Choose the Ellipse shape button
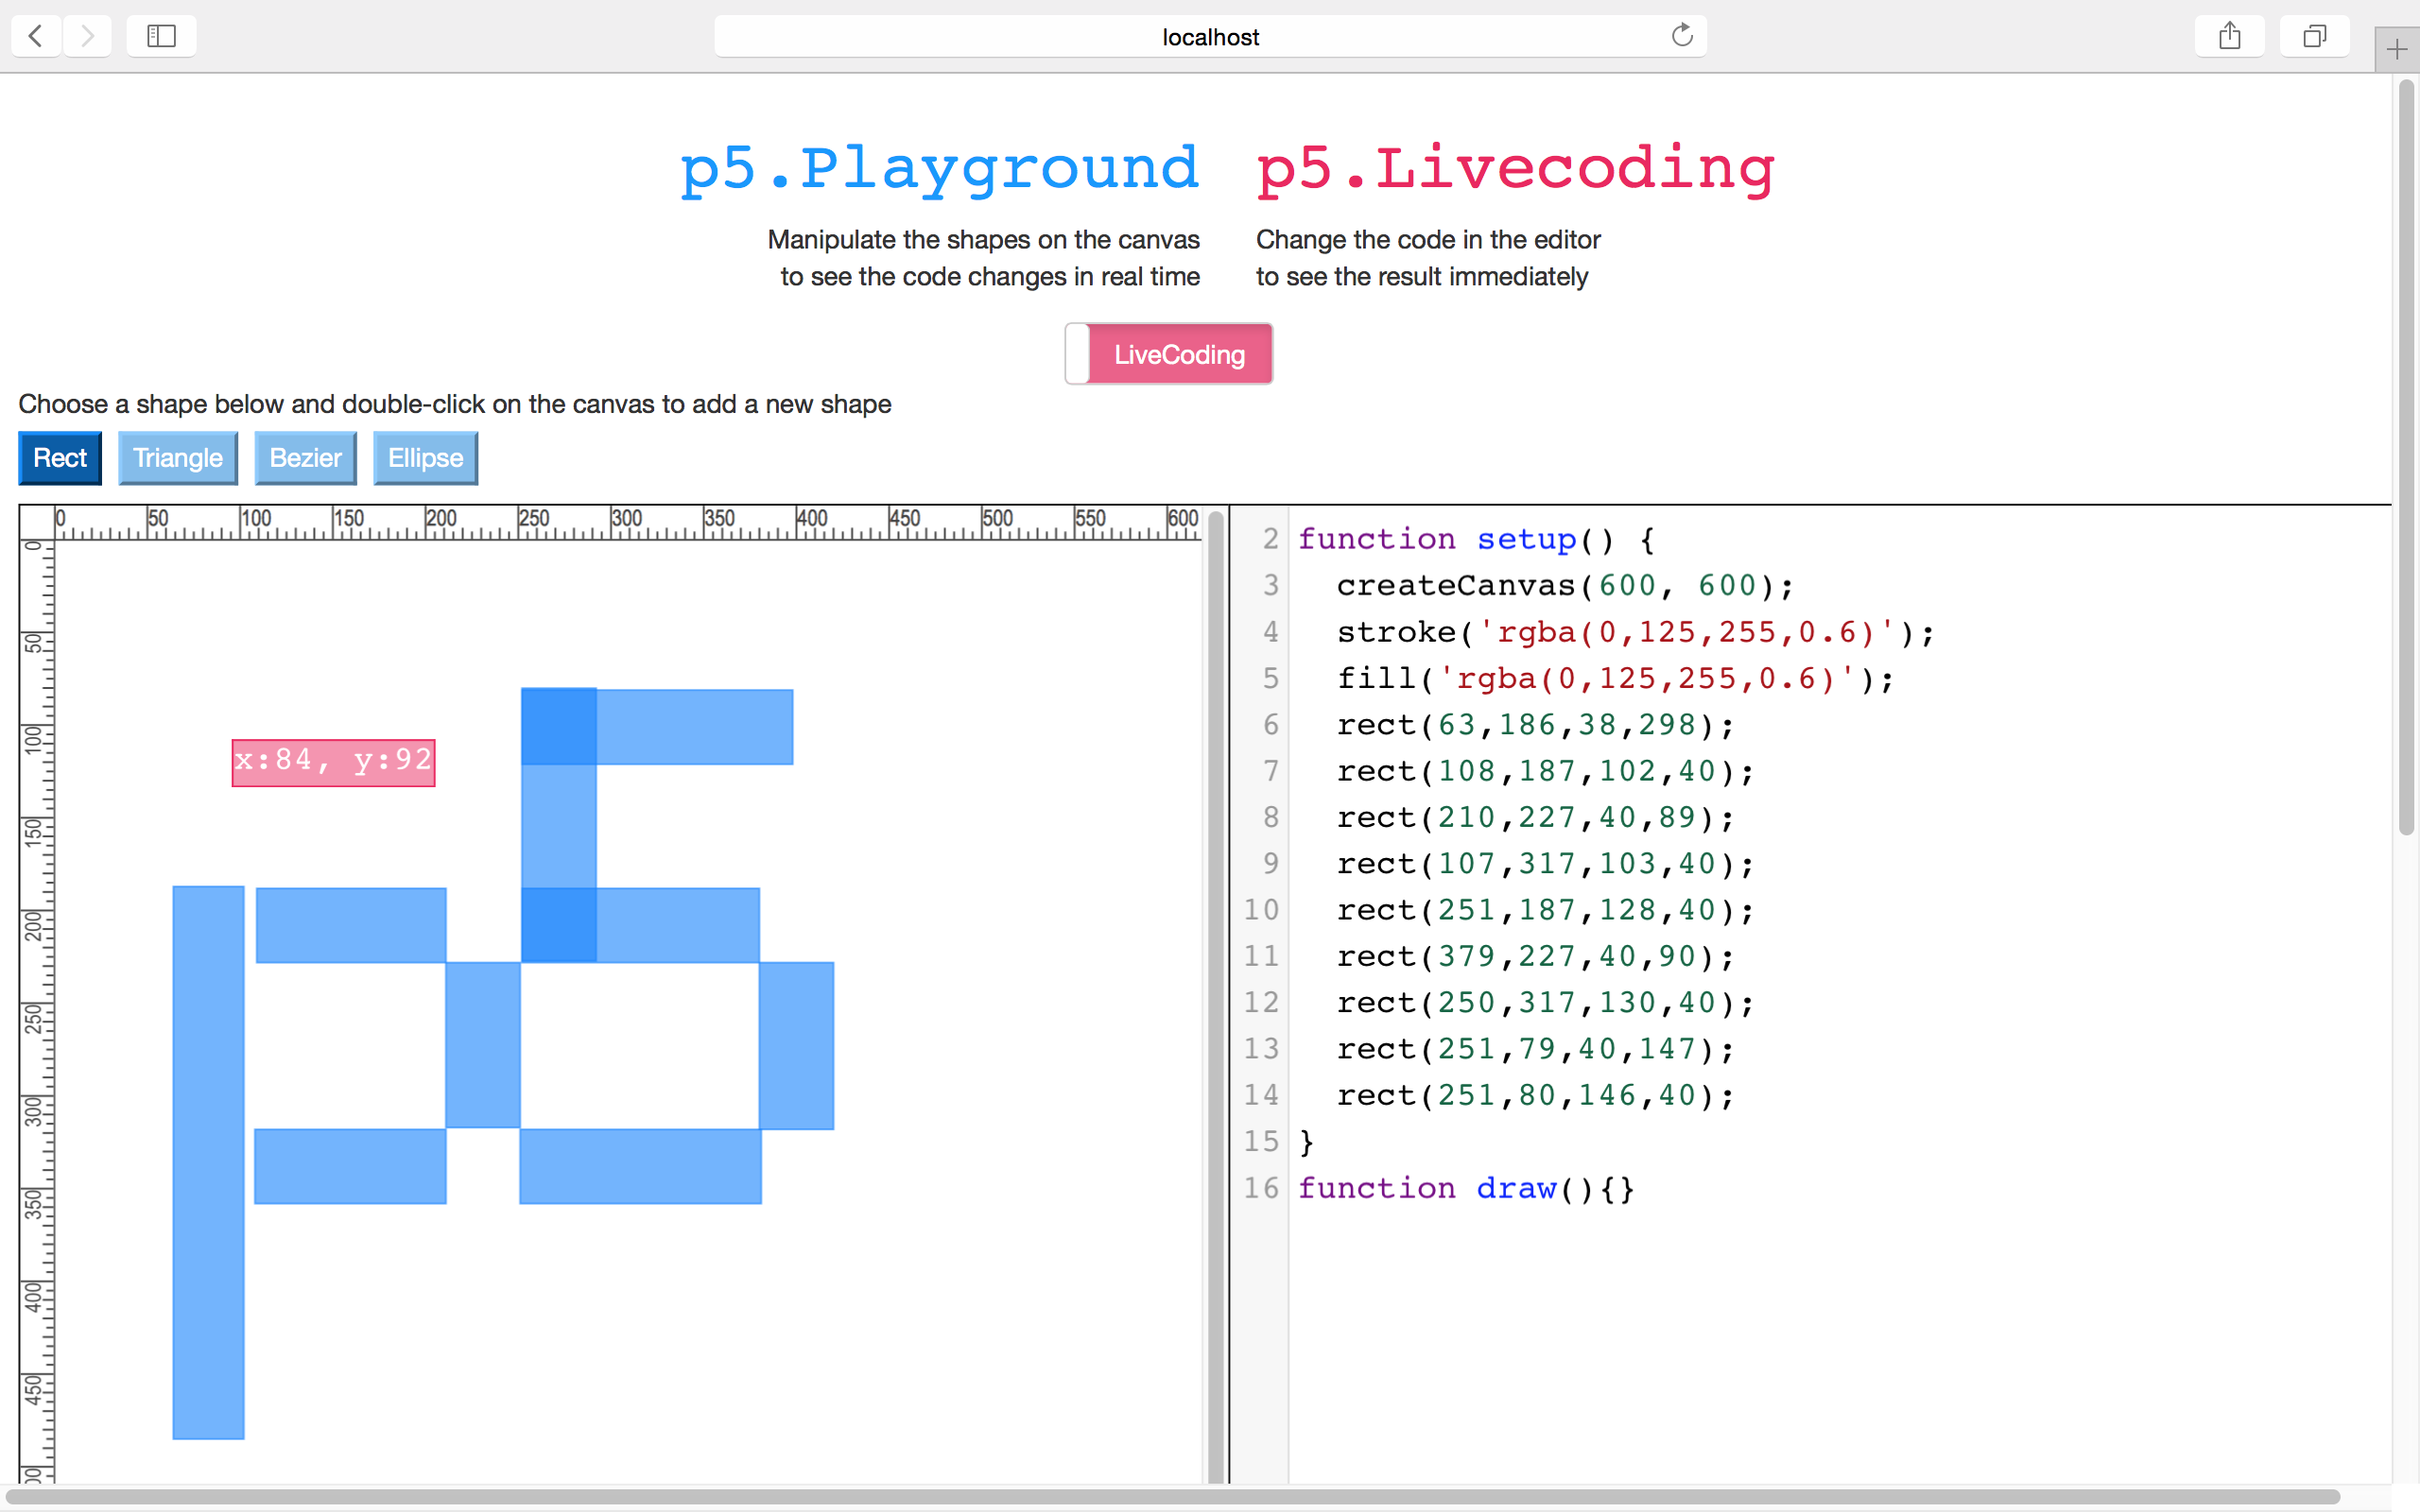The height and width of the screenshot is (1512, 2420). pyautogui.click(x=425, y=458)
